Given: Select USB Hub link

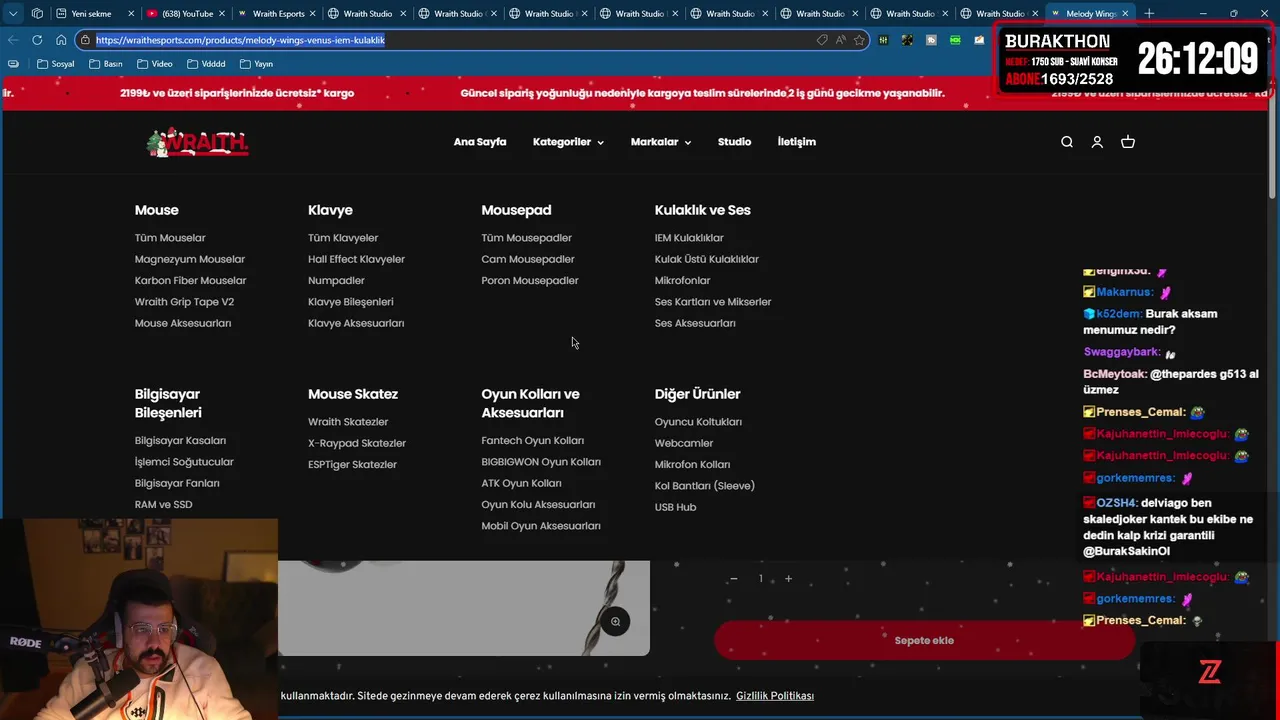Looking at the screenshot, I should (675, 507).
